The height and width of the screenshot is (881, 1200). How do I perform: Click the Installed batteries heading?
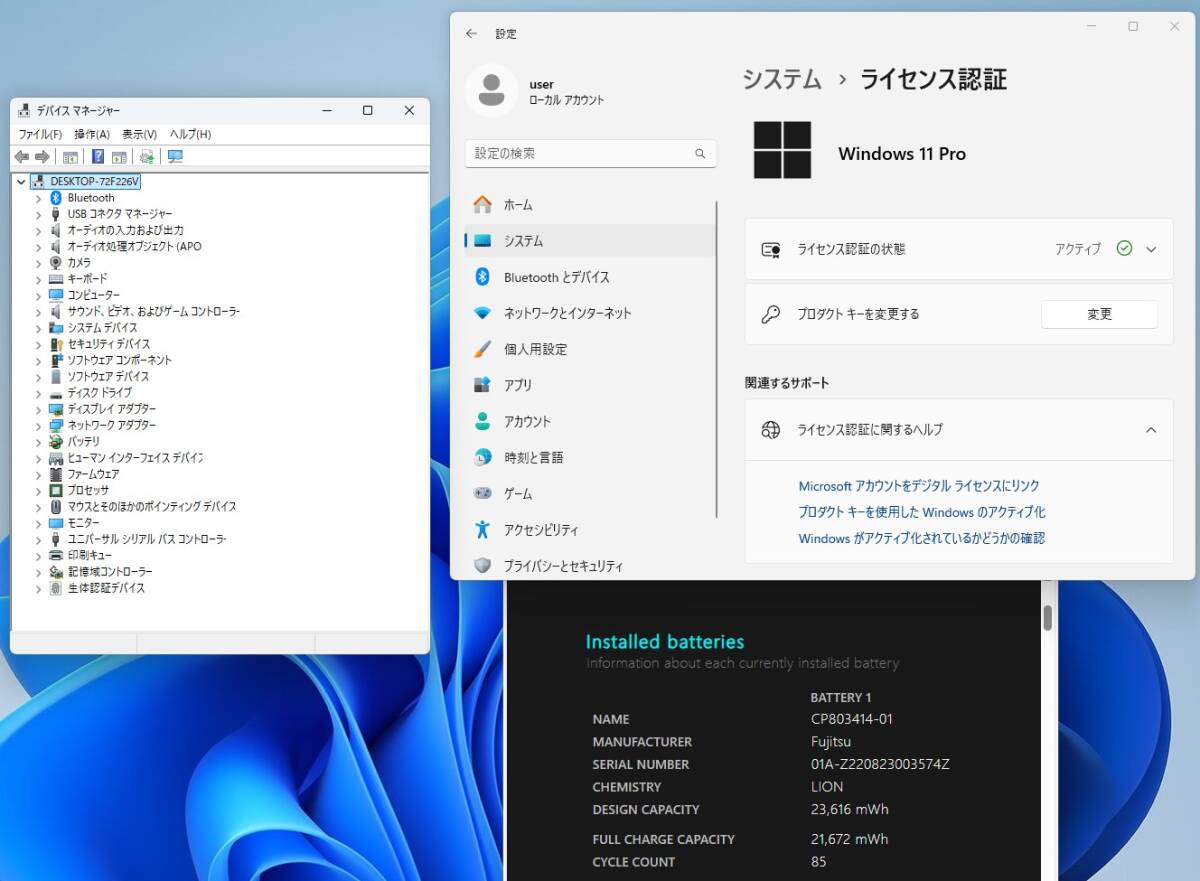tap(665, 642)
